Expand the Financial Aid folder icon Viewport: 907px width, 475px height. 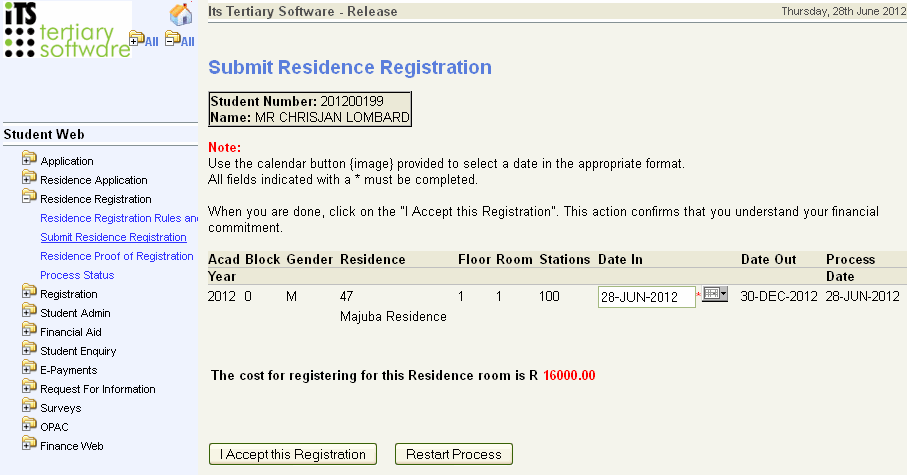tap(29, 330)
